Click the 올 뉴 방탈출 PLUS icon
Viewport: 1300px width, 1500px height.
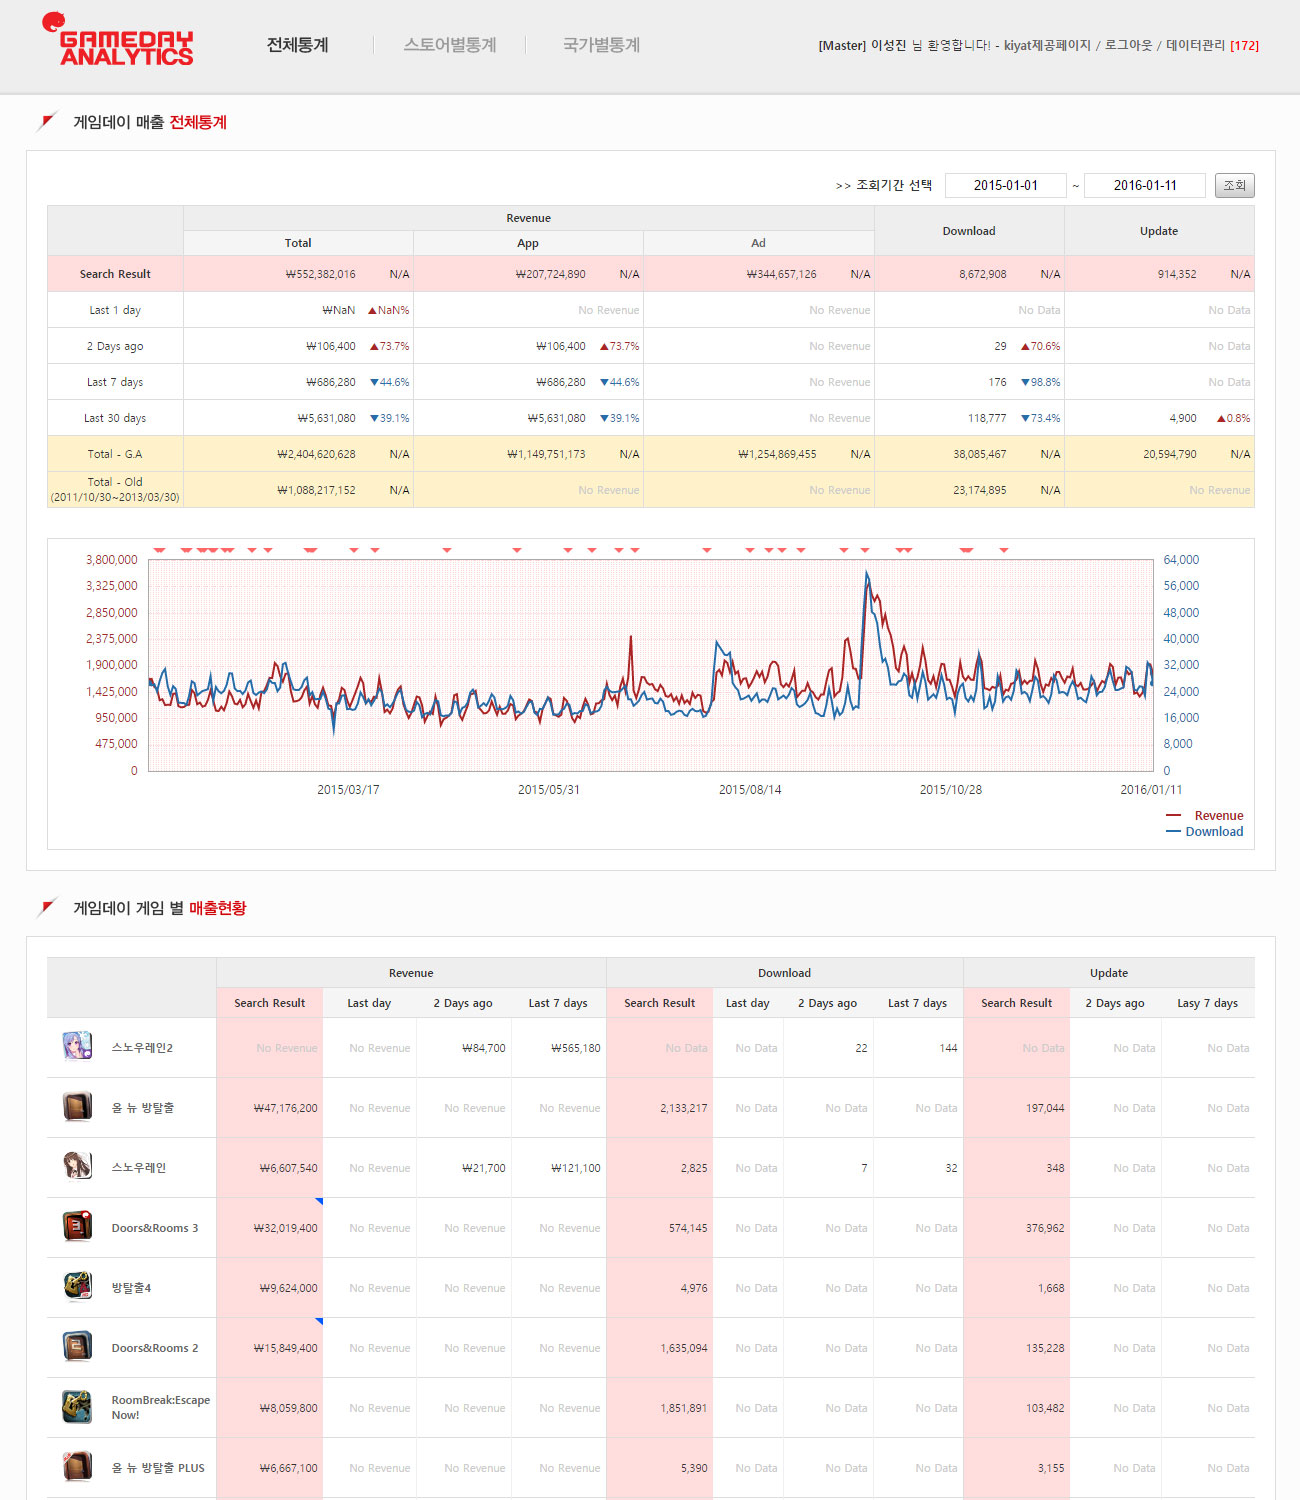pos(77,1466)
